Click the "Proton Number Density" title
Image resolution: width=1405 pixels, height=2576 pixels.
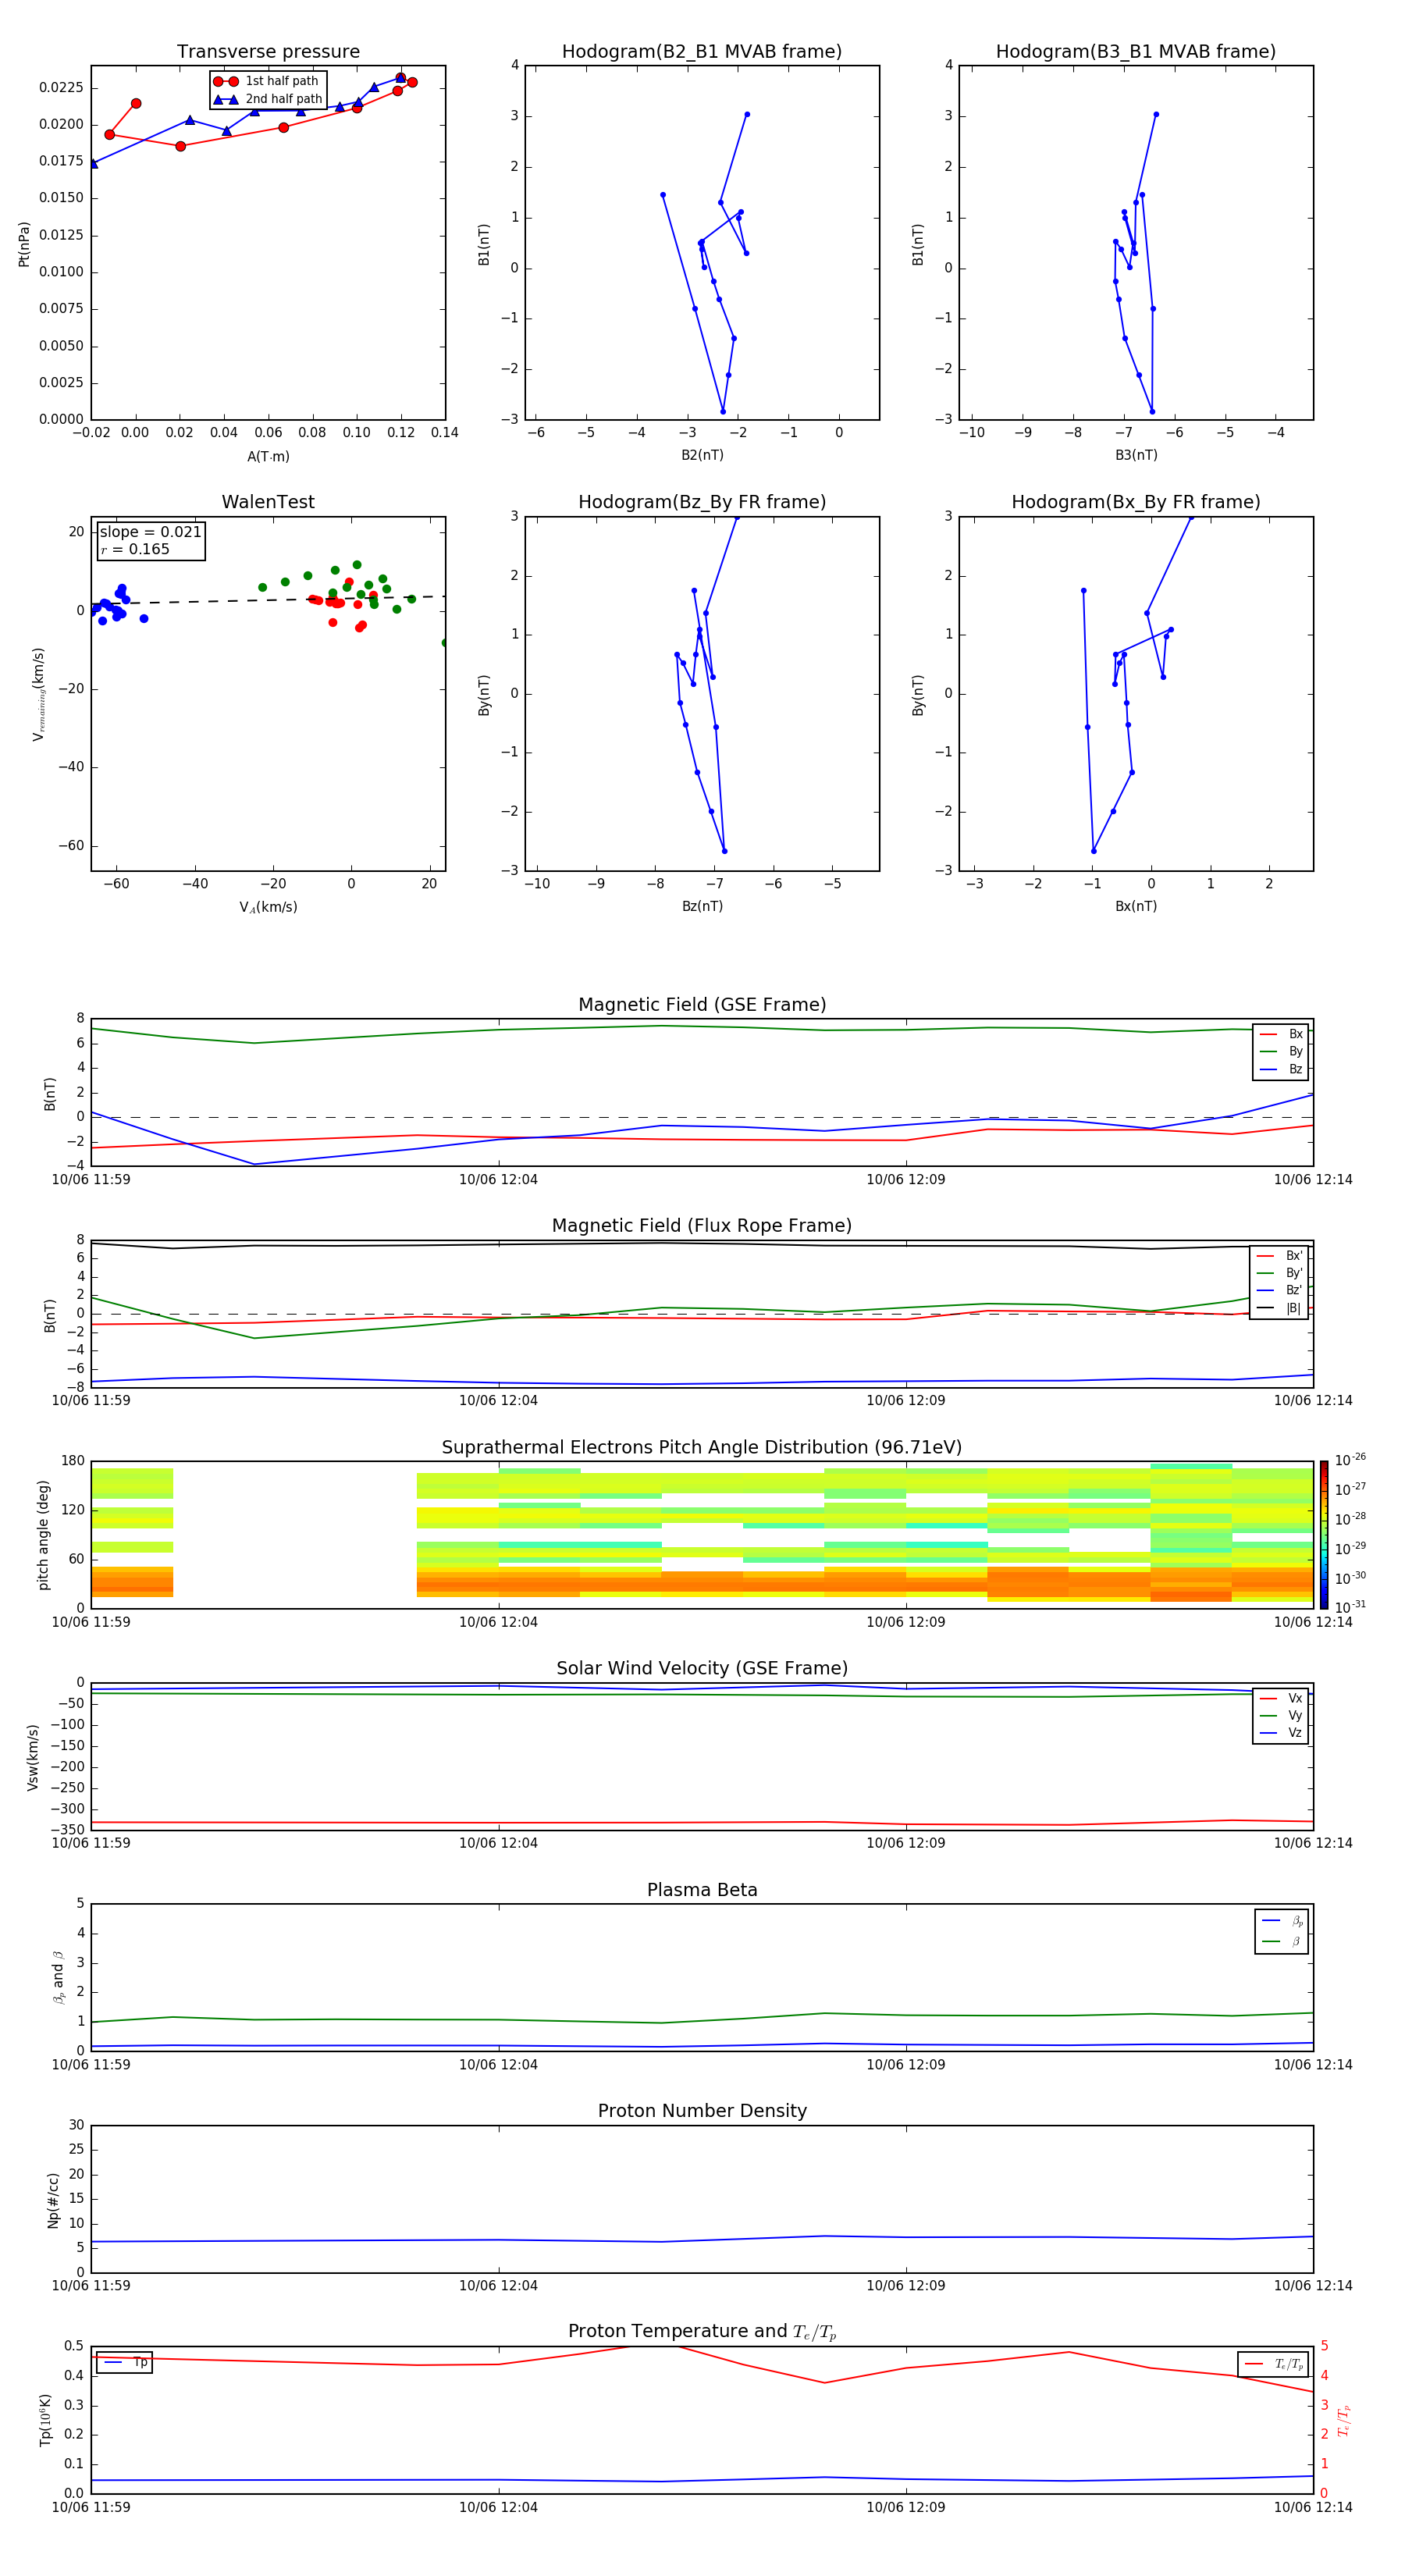(x=702, y=2112)
